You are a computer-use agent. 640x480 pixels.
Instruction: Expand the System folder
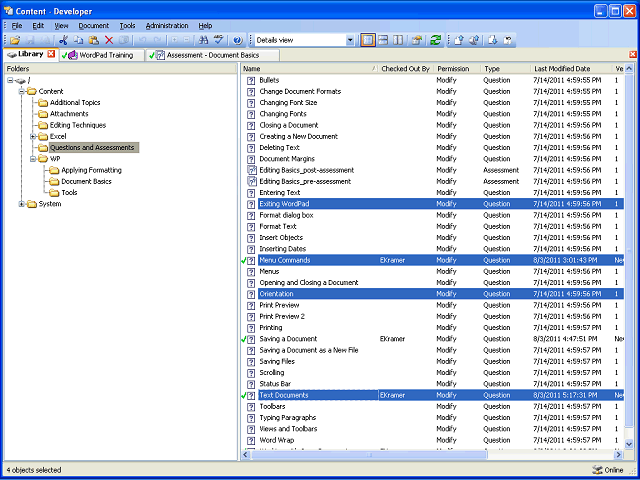click(x=22, y=204)
